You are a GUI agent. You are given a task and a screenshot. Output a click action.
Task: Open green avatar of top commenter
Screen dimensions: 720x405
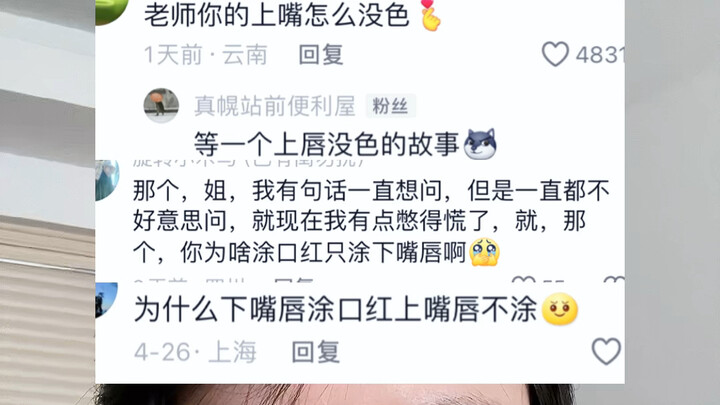(112, 10)
